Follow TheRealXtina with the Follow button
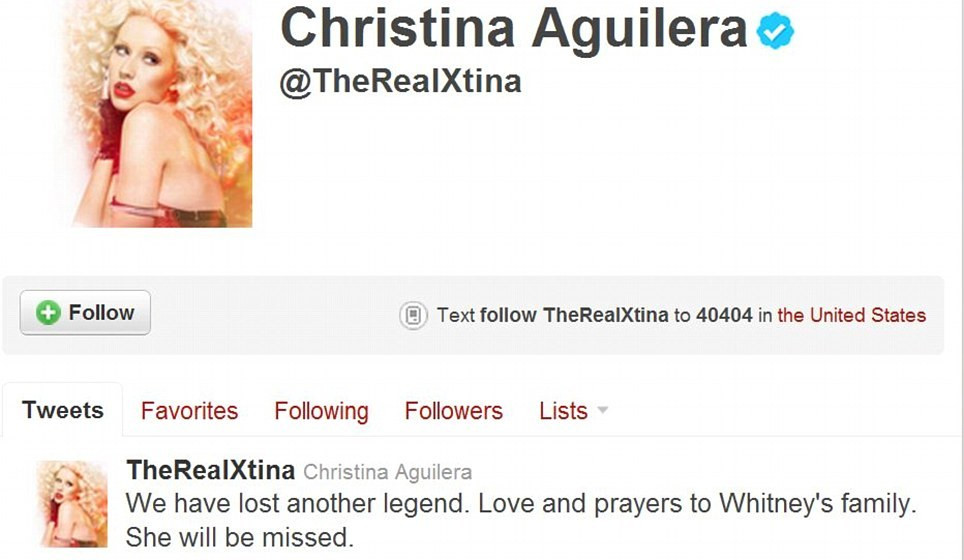Screen dimensions: 964x560 [85, 312]
